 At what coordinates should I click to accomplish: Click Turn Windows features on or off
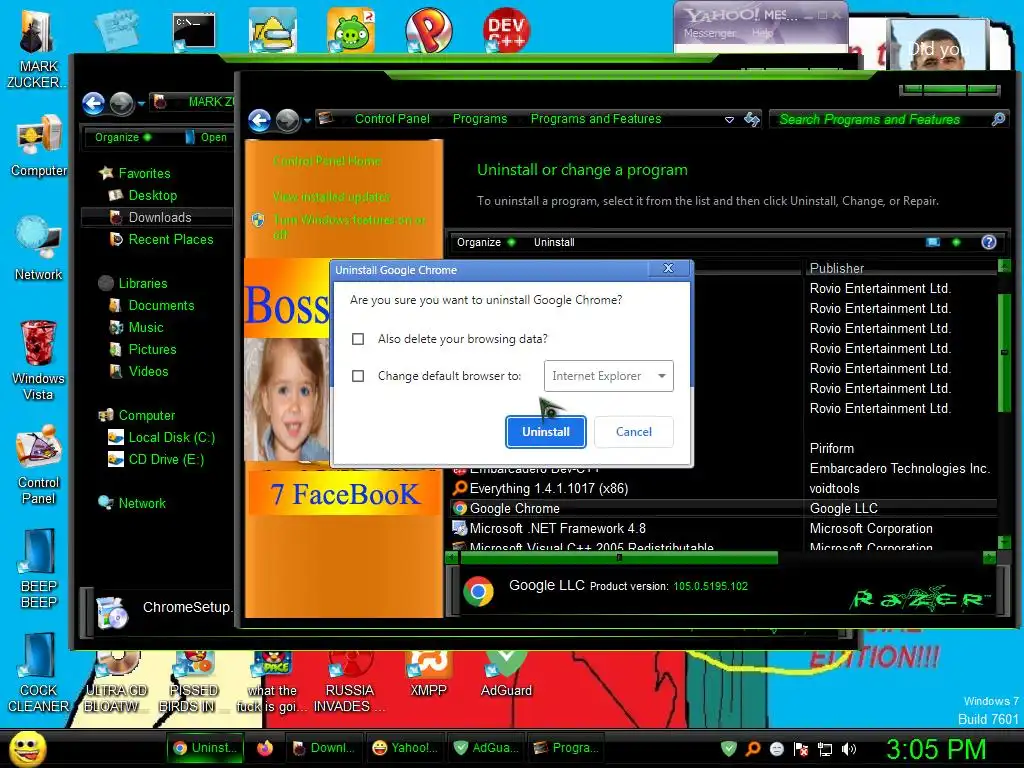click(349, 227)
